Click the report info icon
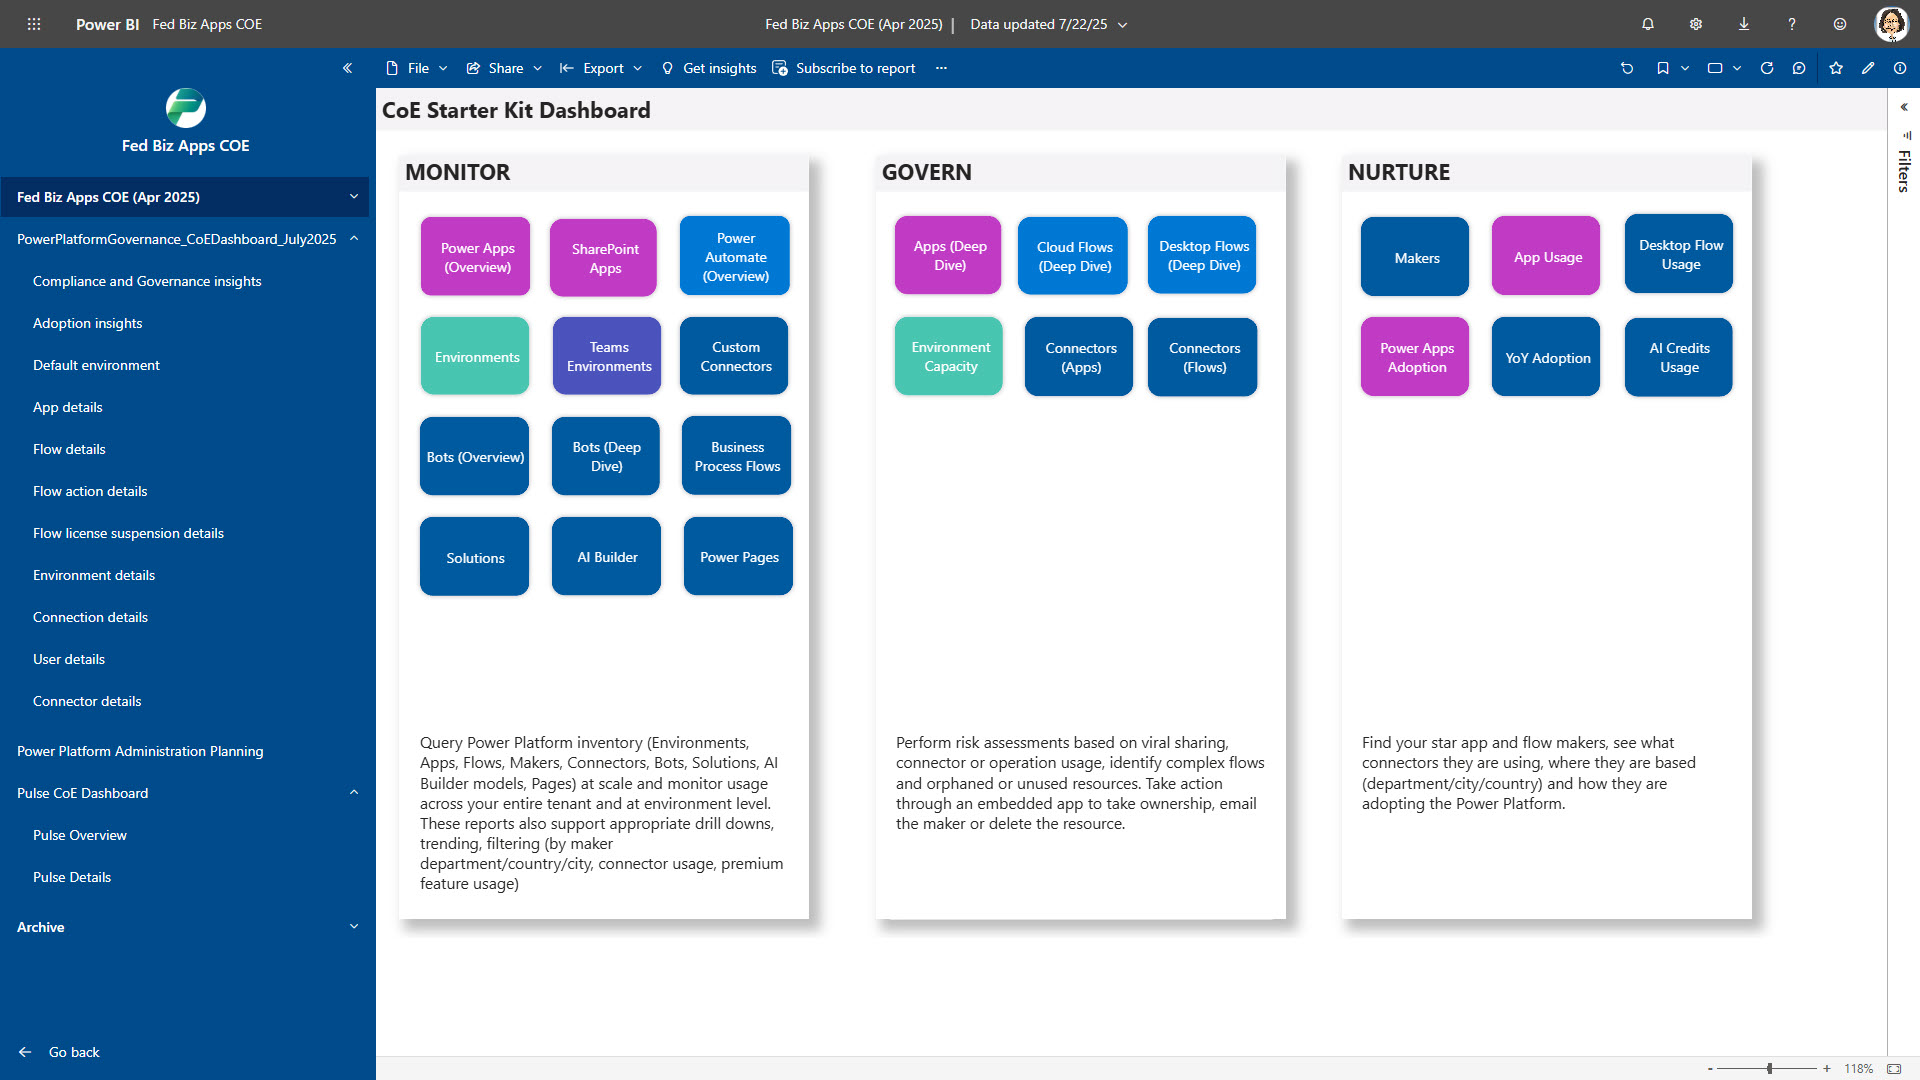 click(1900, 68)
